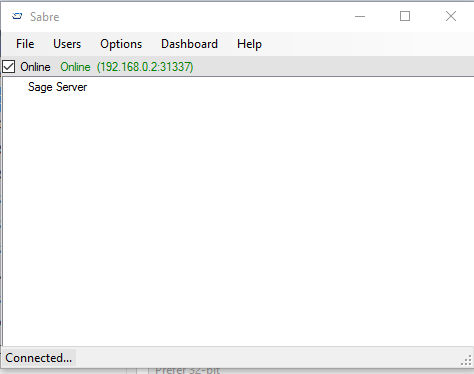This screenshot has width=474, height=374.
Task: Open the File menu
Action: pos(25,44)
